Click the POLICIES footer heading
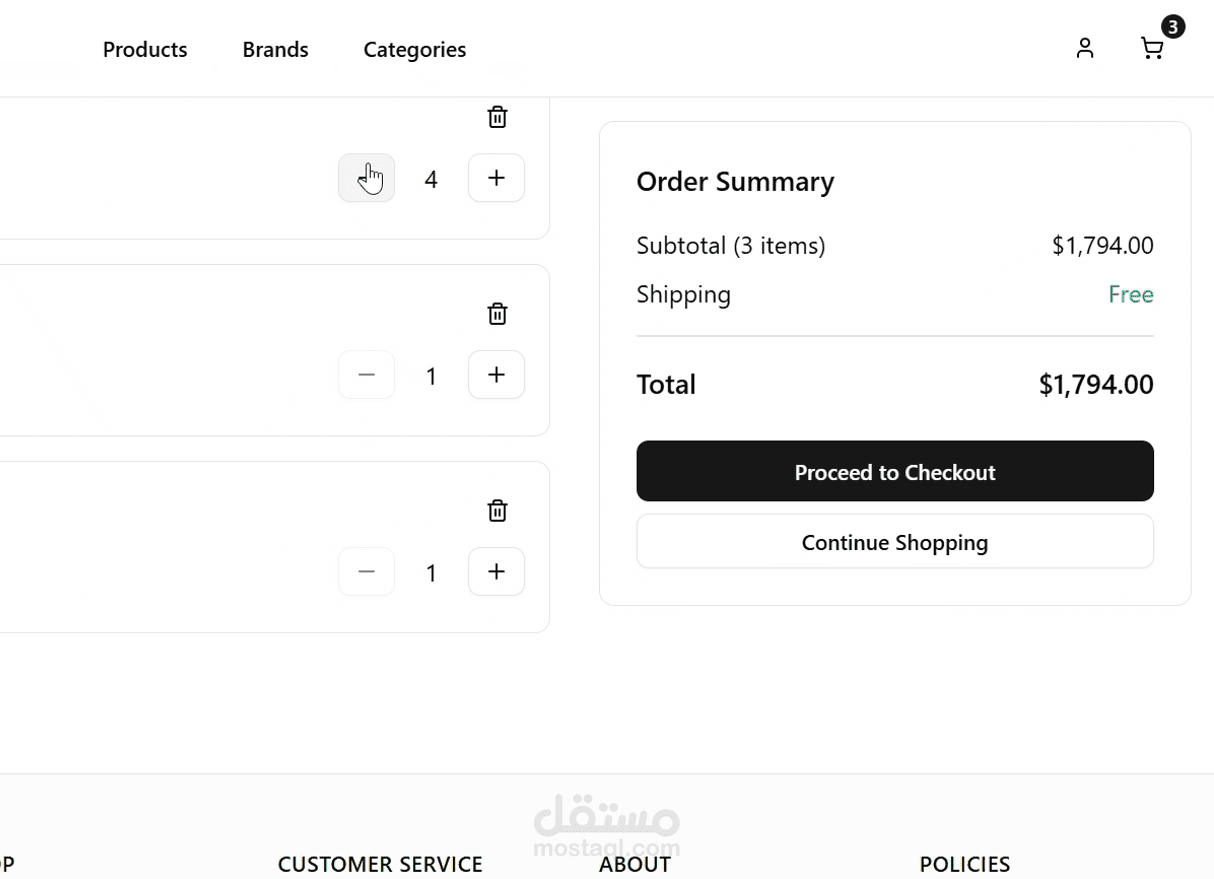The height and width of the screenshot is (879, 1214). click(x=964, y=863)
